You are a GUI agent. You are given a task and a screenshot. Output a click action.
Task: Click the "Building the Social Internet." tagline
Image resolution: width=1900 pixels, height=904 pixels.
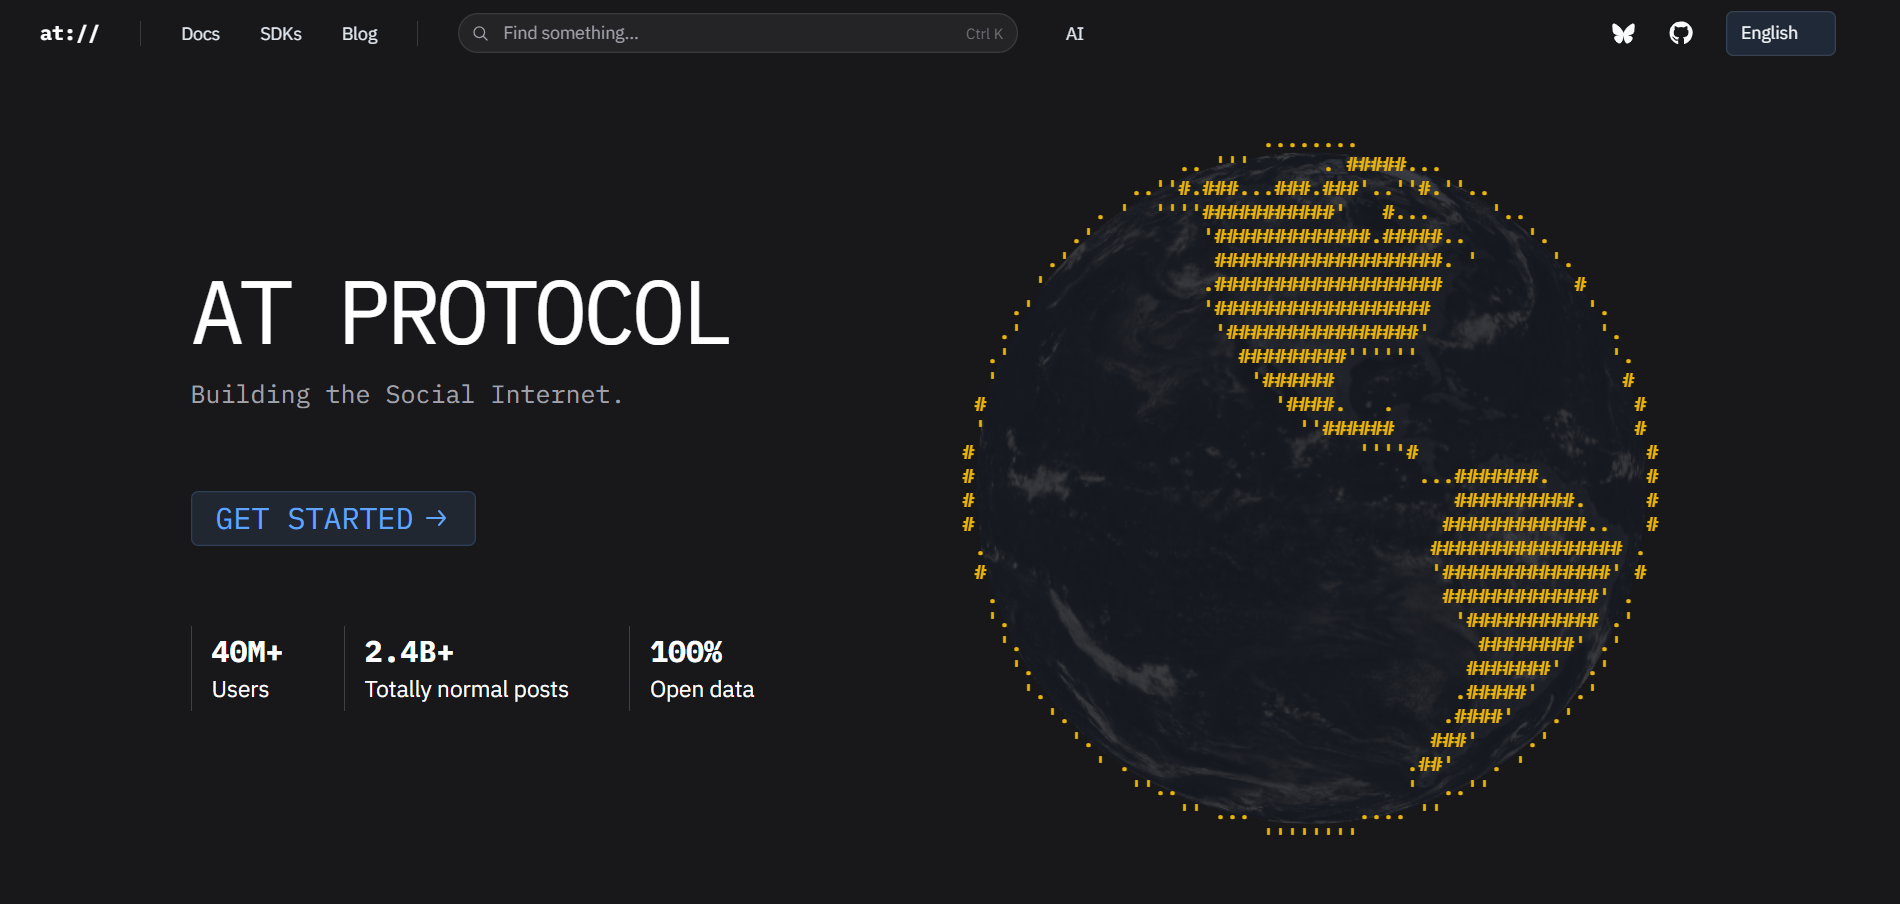[407, 395]
